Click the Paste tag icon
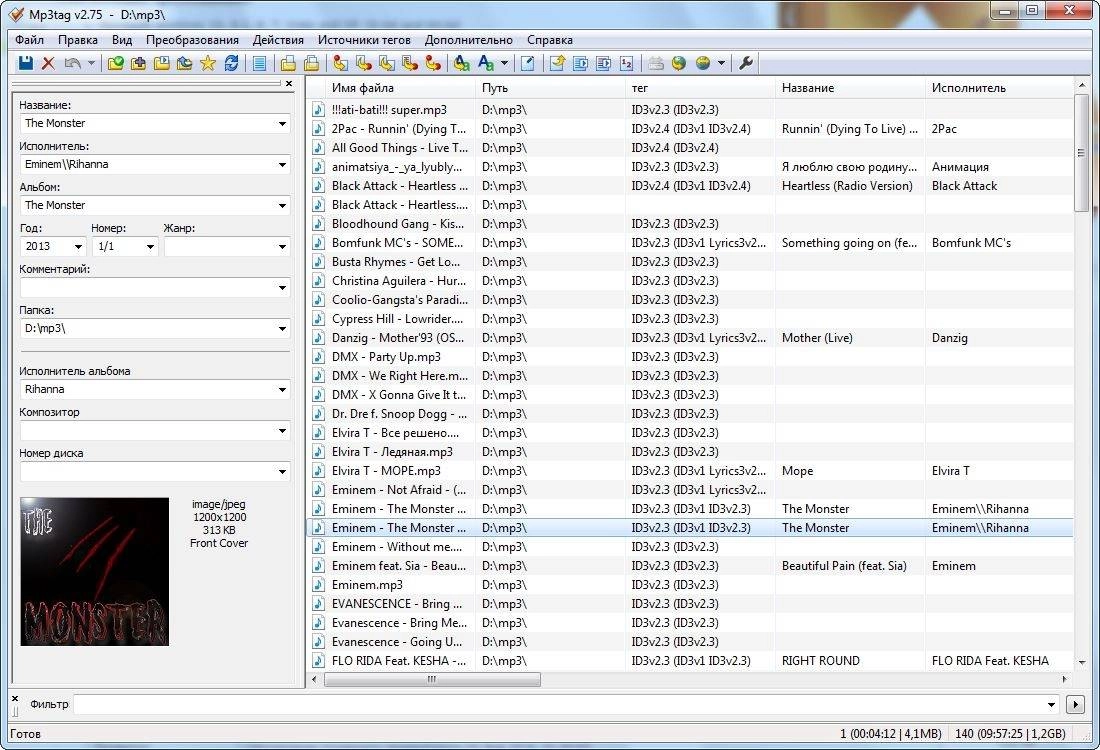This screenshot has height=750, width=1100. click(311, 63)
